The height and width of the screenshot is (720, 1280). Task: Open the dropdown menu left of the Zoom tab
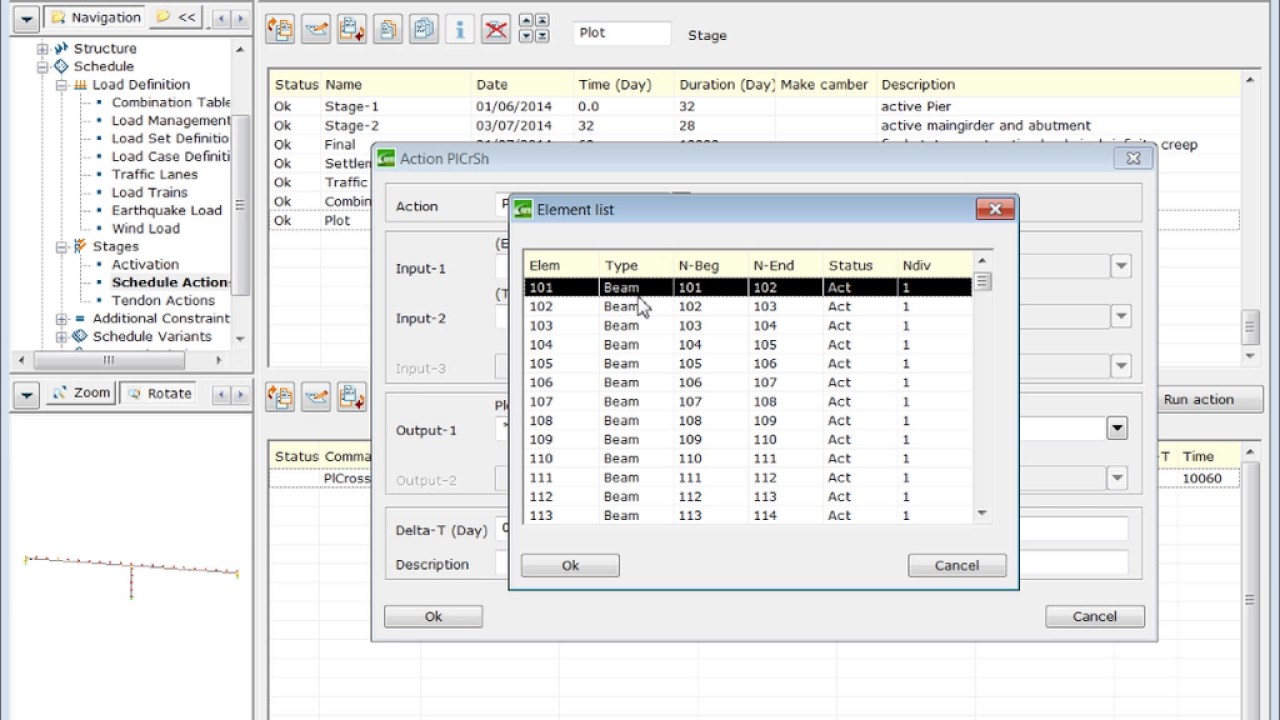[x=27, y=394]
